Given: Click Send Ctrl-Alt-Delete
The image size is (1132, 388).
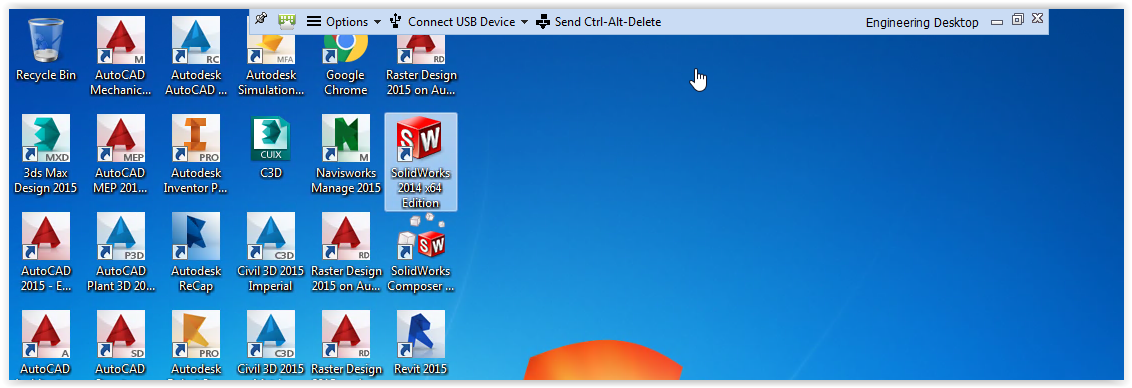Looking at the screenshot, I should [598, 22].
